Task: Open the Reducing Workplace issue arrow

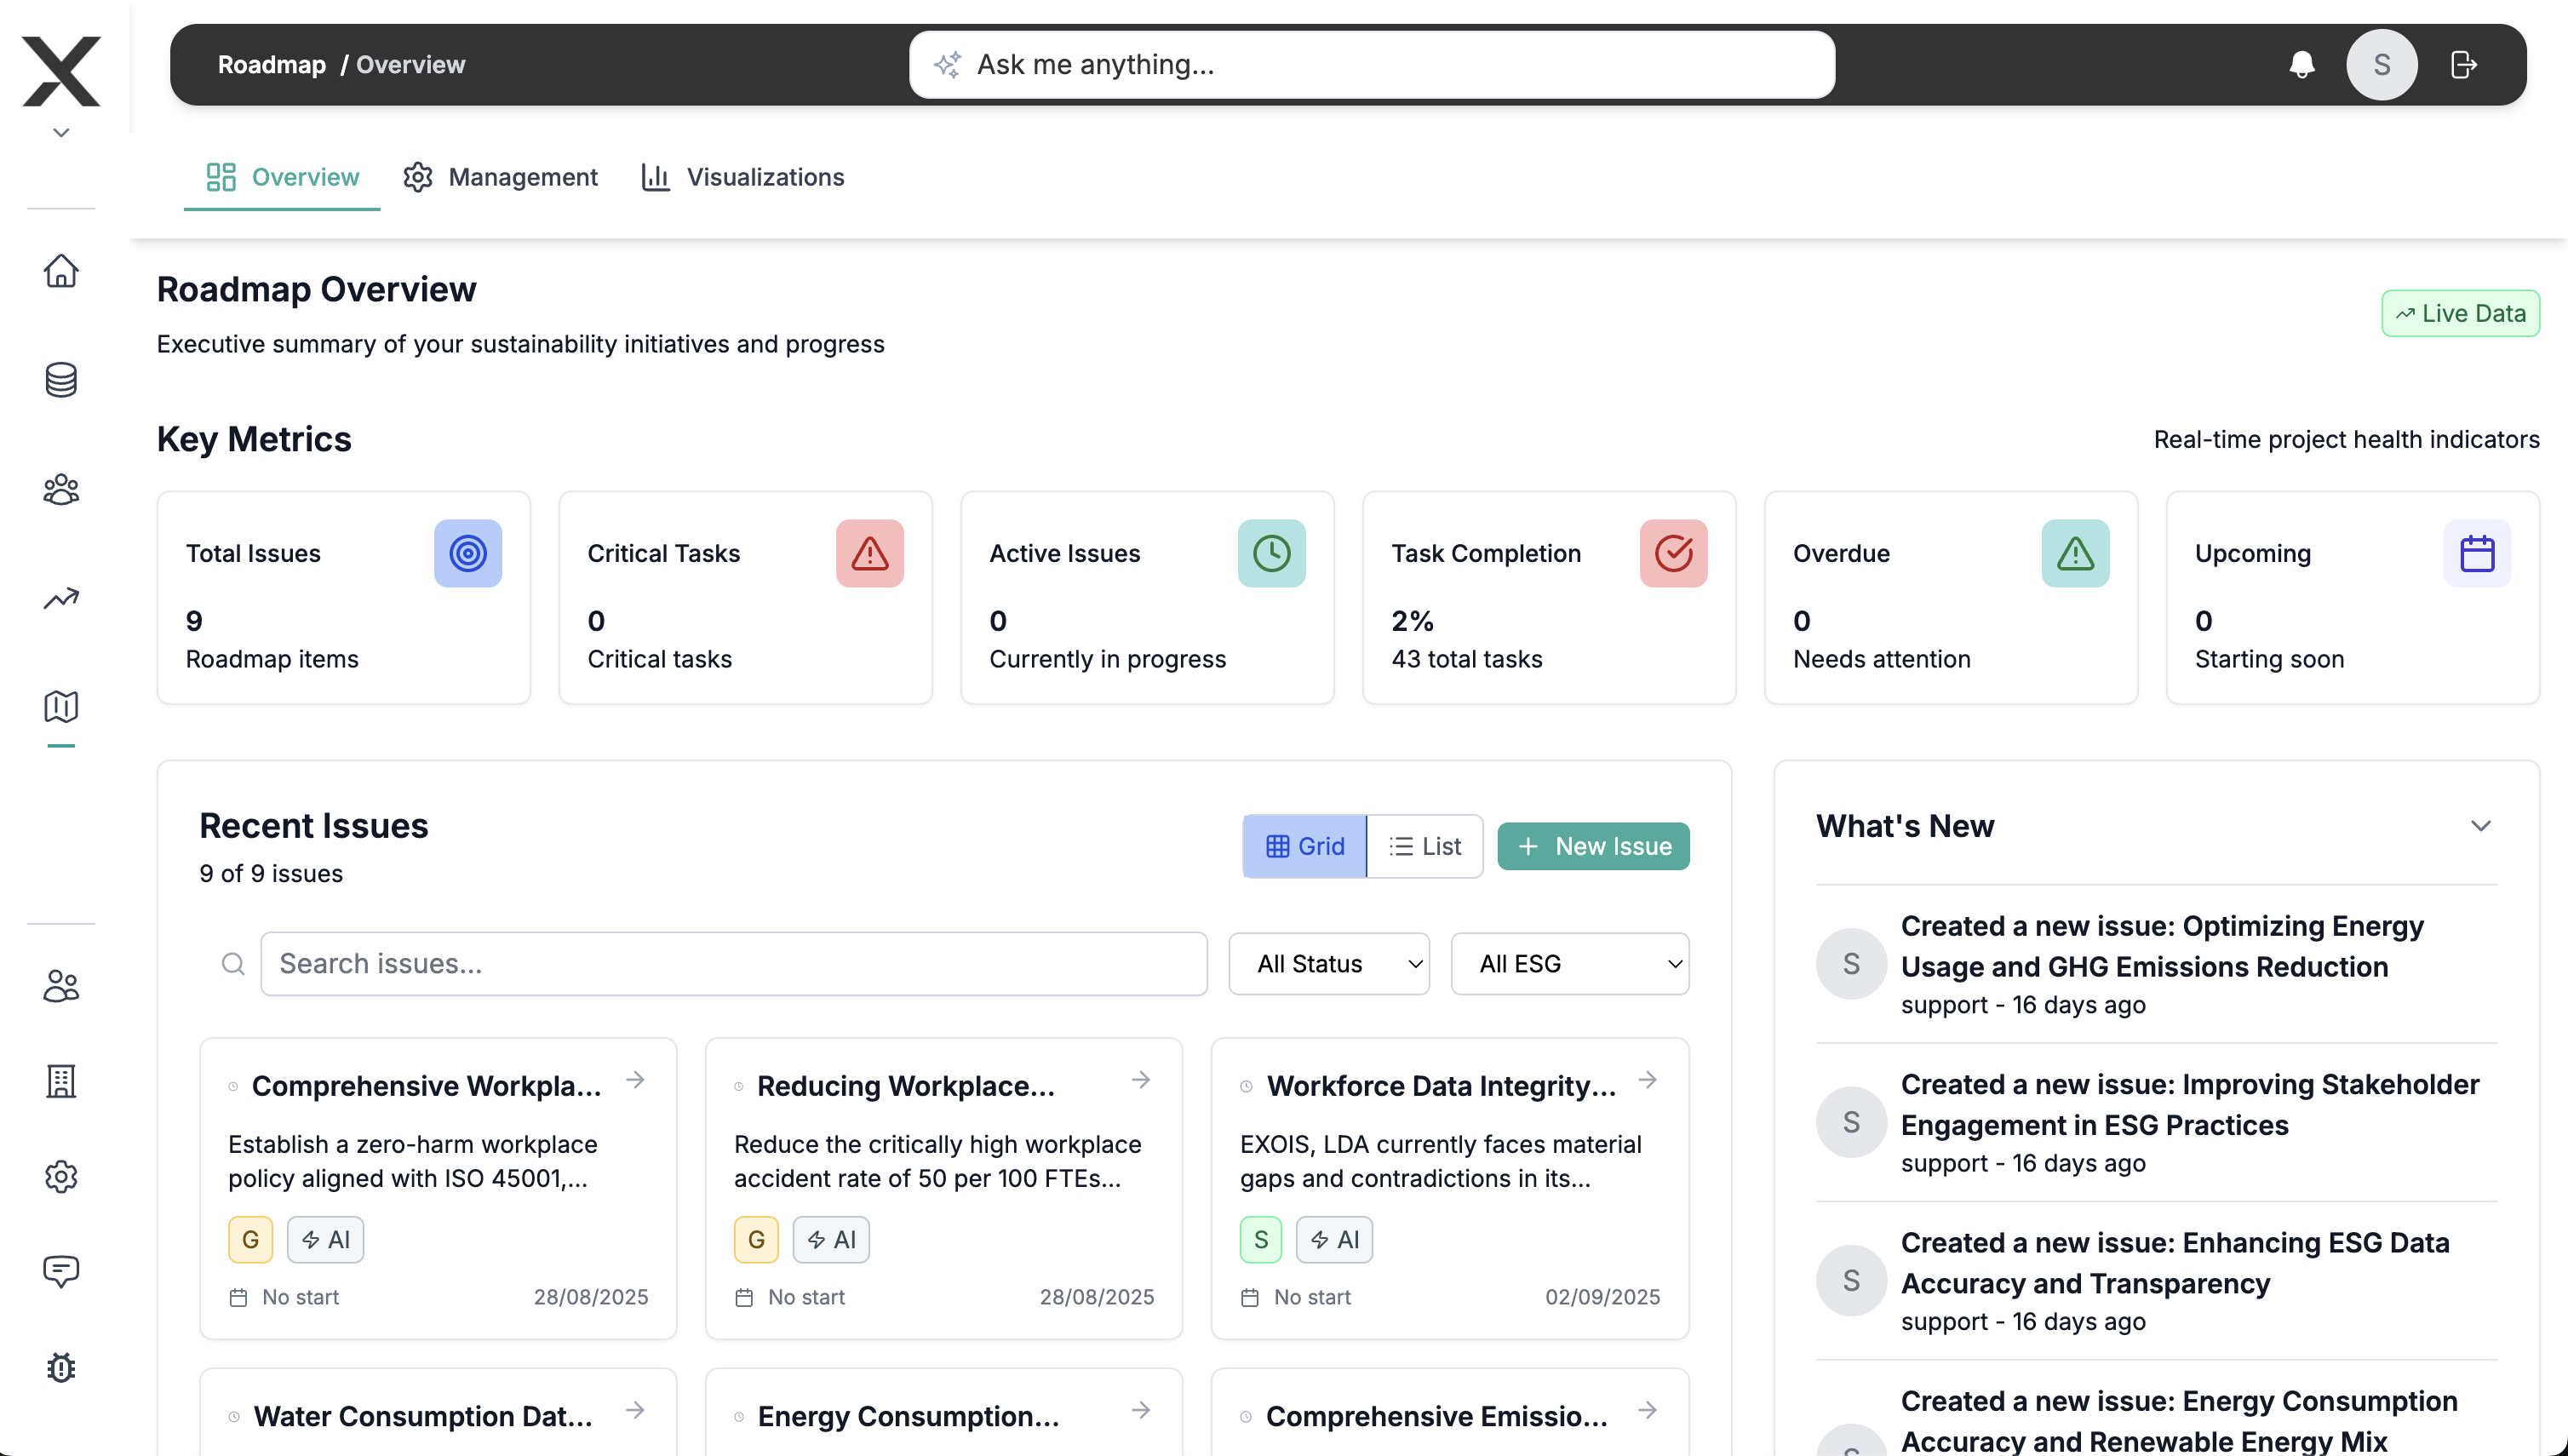Action: (x=1141, y=1080)
